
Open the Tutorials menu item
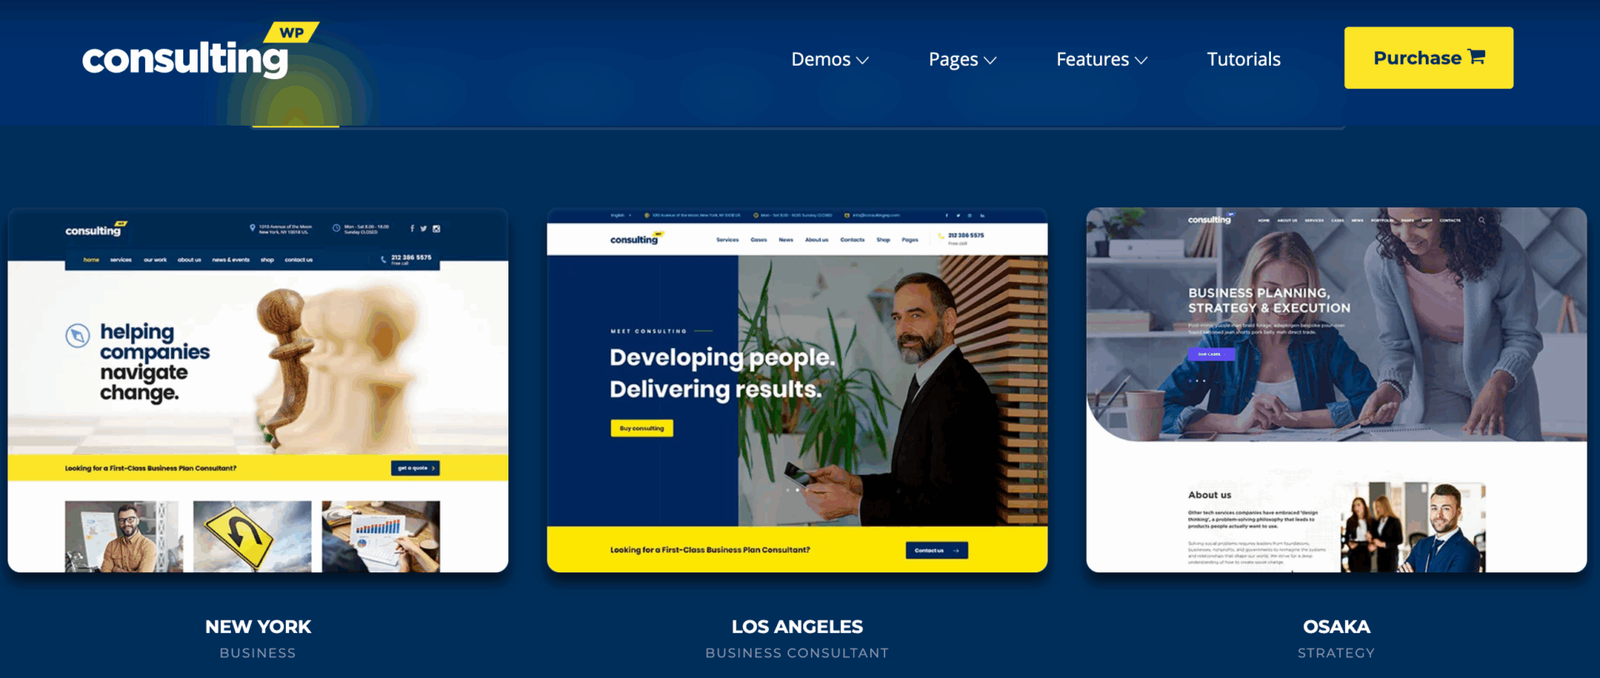click(x=1243, y=60)
